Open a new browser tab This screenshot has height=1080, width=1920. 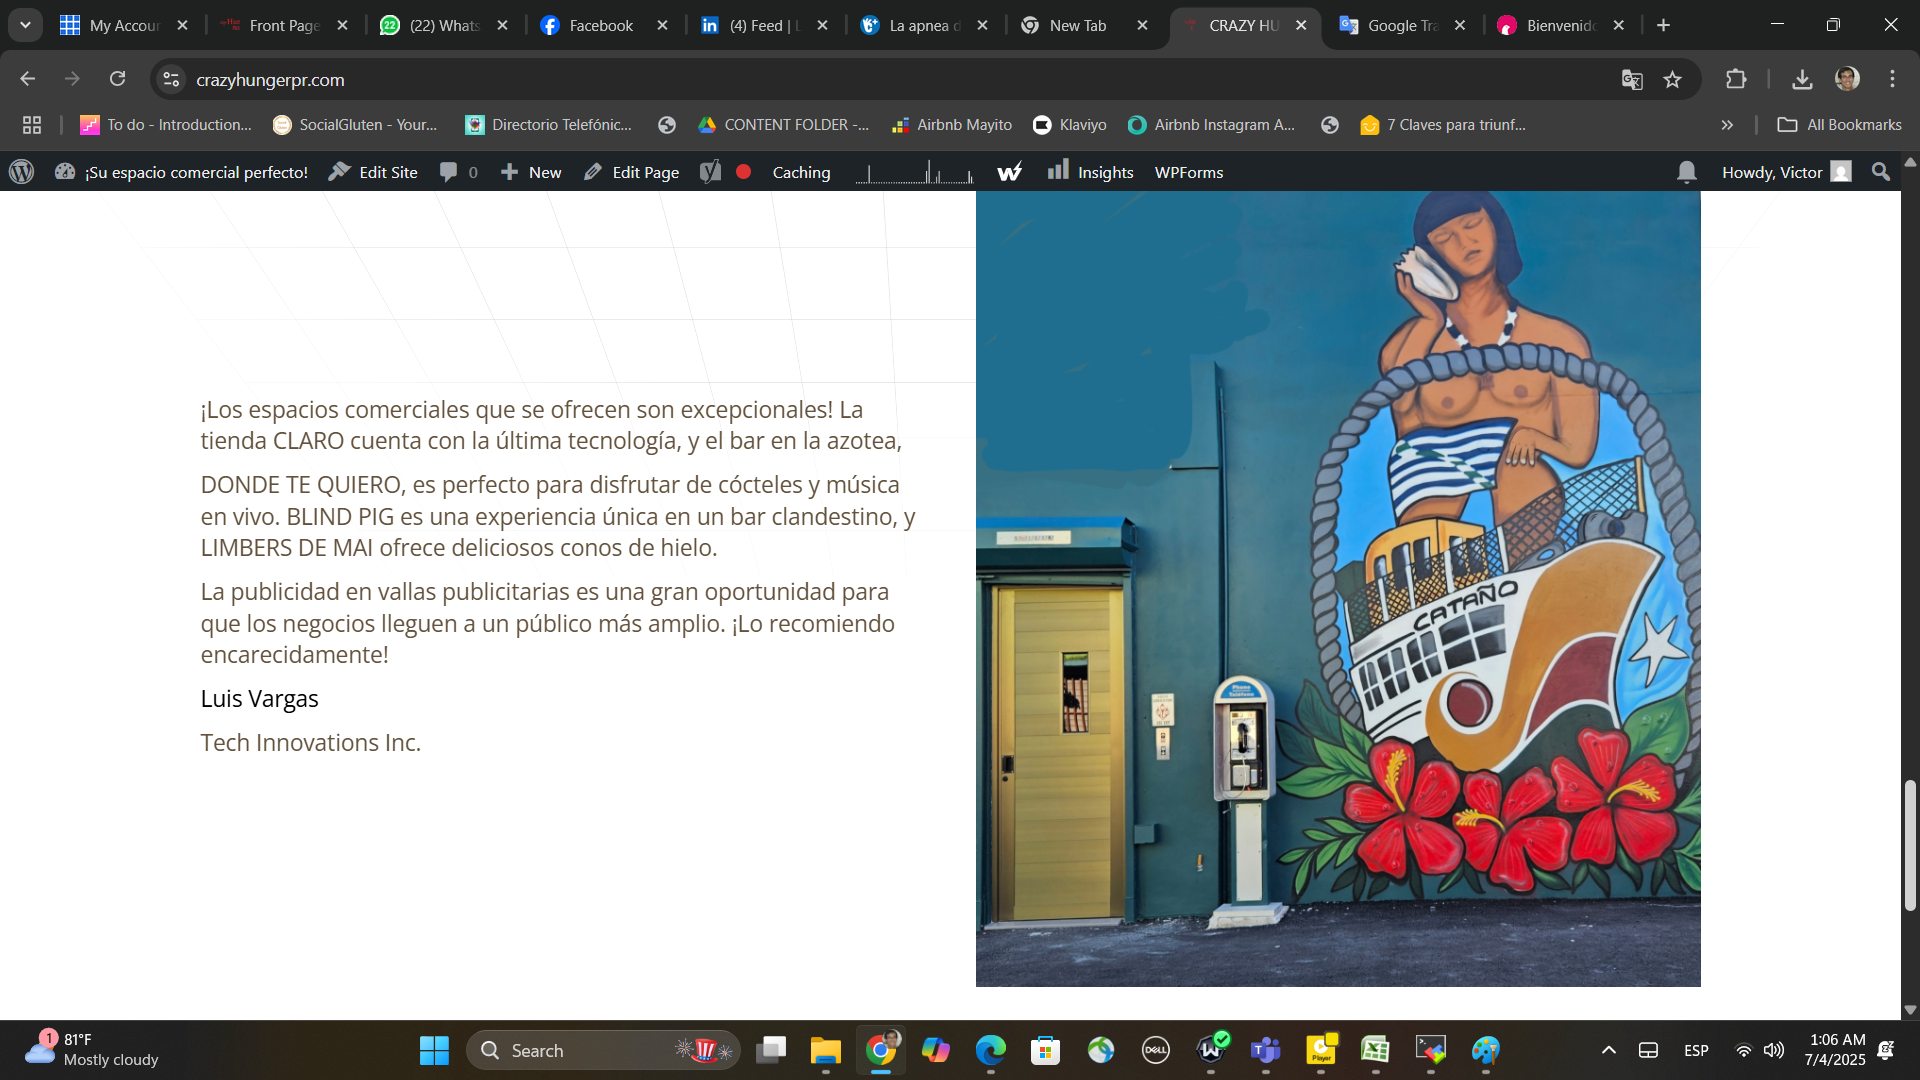coord(1663,25)
